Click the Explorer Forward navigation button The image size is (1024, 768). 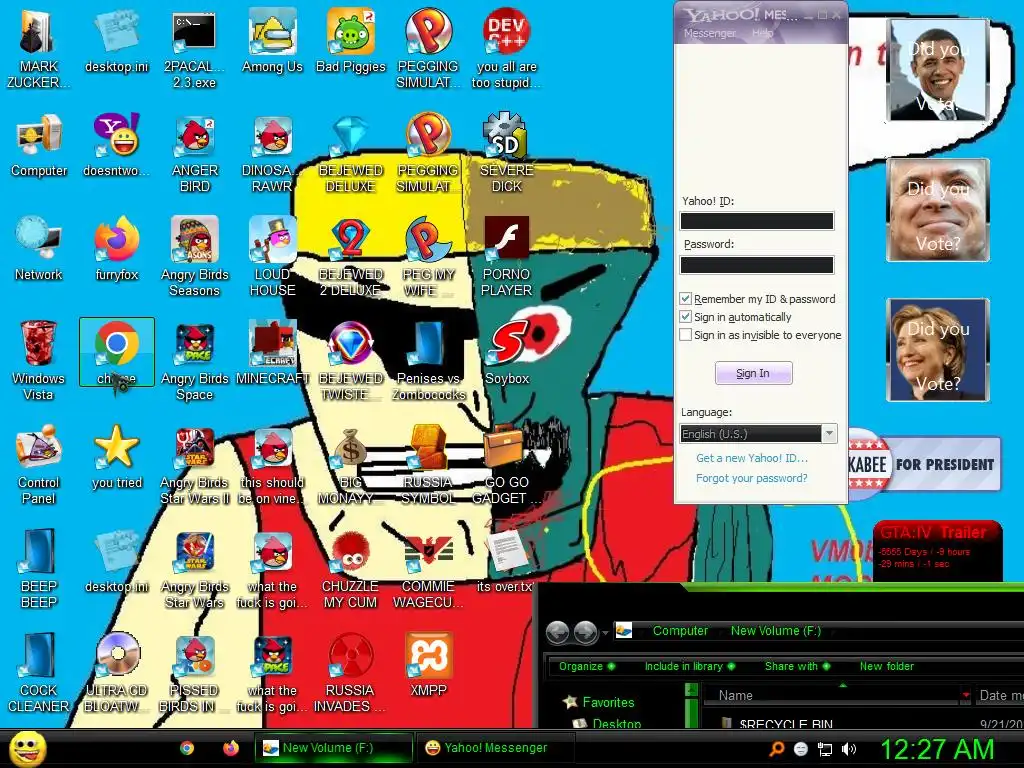586,632
